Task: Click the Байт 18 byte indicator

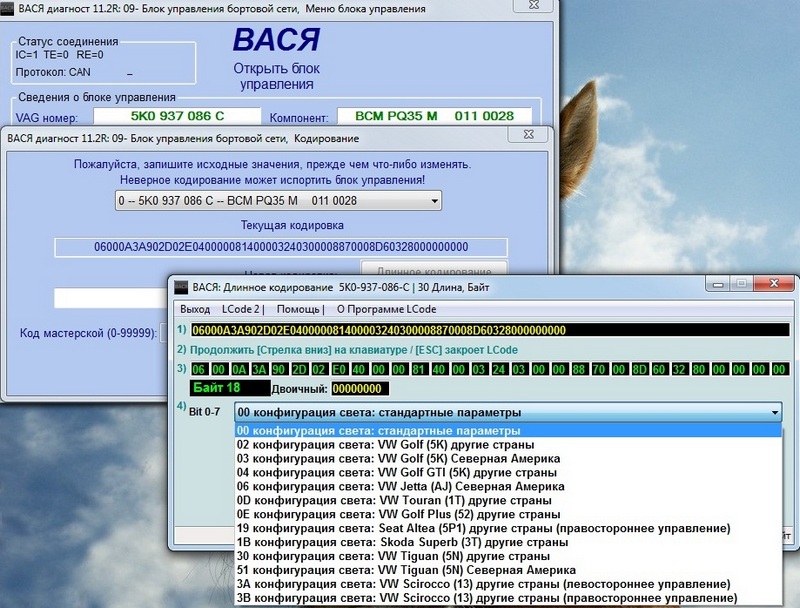Action: click(230, 388)
